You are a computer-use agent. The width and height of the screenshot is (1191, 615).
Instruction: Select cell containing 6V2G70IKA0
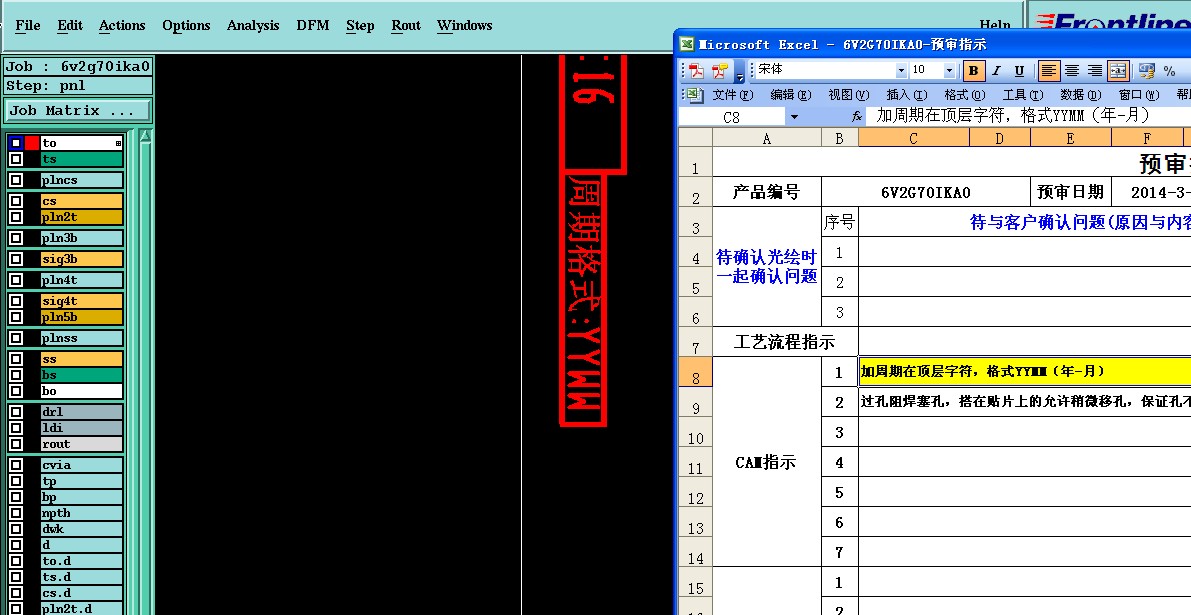pos(926,192)
